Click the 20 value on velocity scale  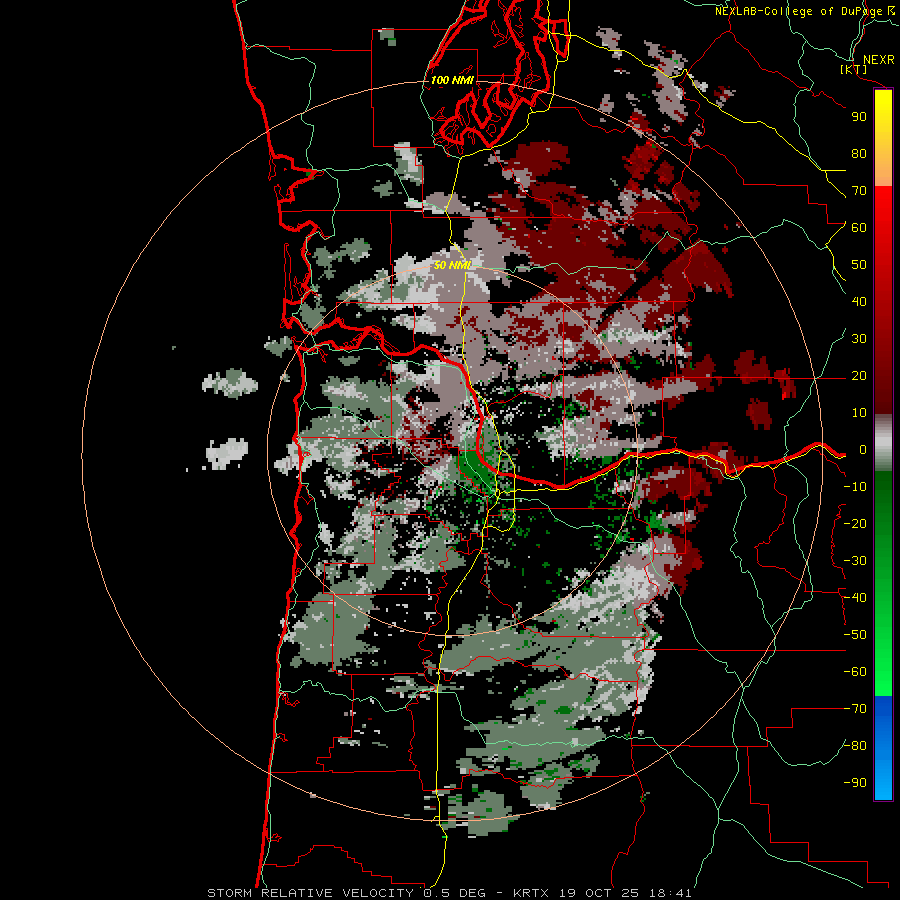click(859, 376)
